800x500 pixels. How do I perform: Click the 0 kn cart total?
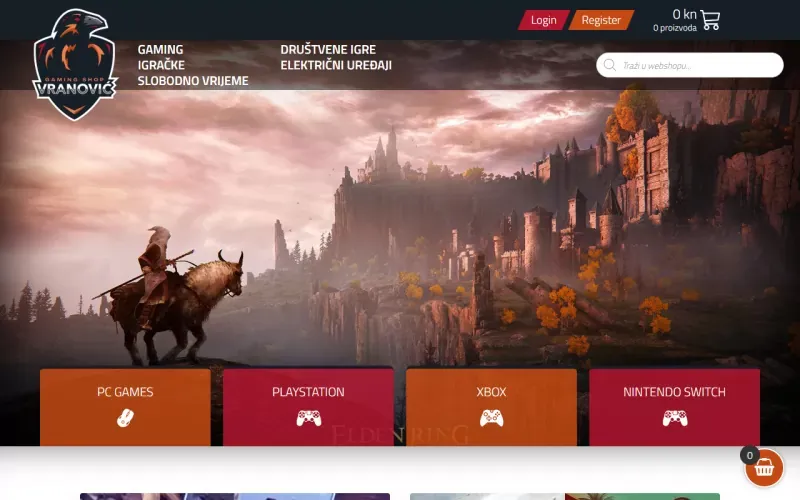(684, 14)
